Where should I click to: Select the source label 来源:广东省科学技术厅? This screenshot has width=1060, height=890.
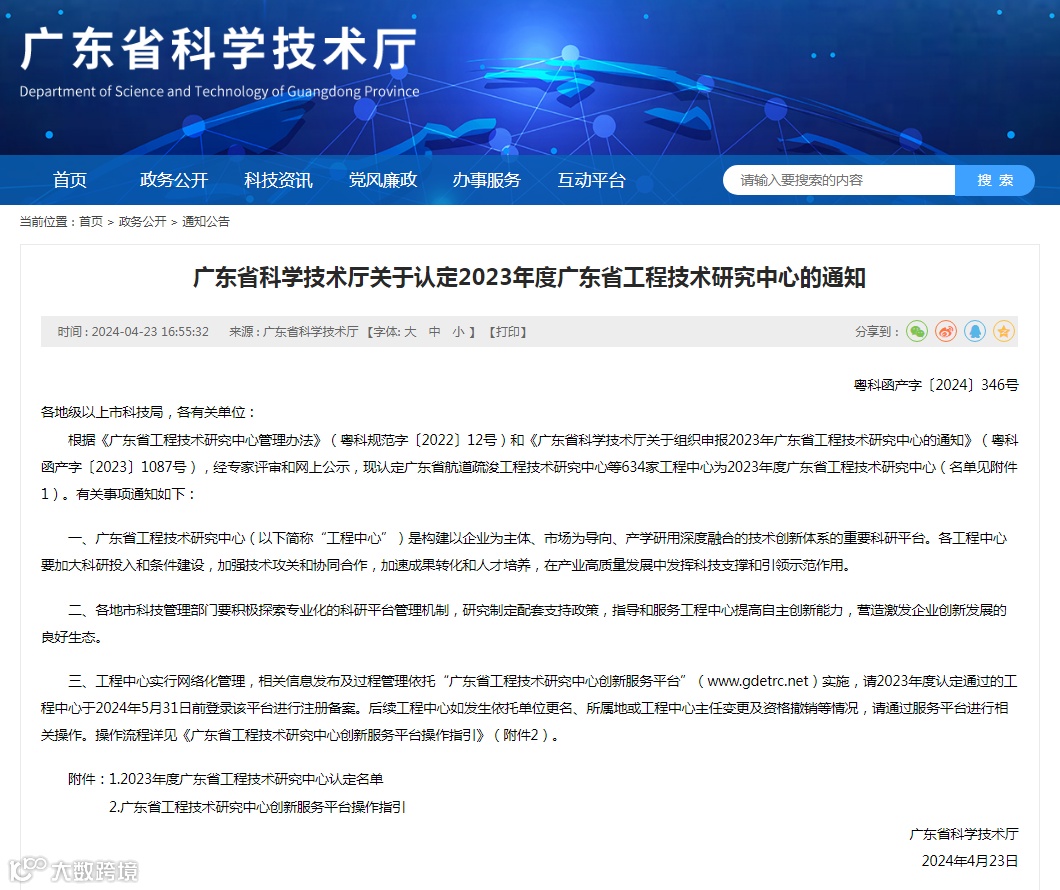coord(293,332)
